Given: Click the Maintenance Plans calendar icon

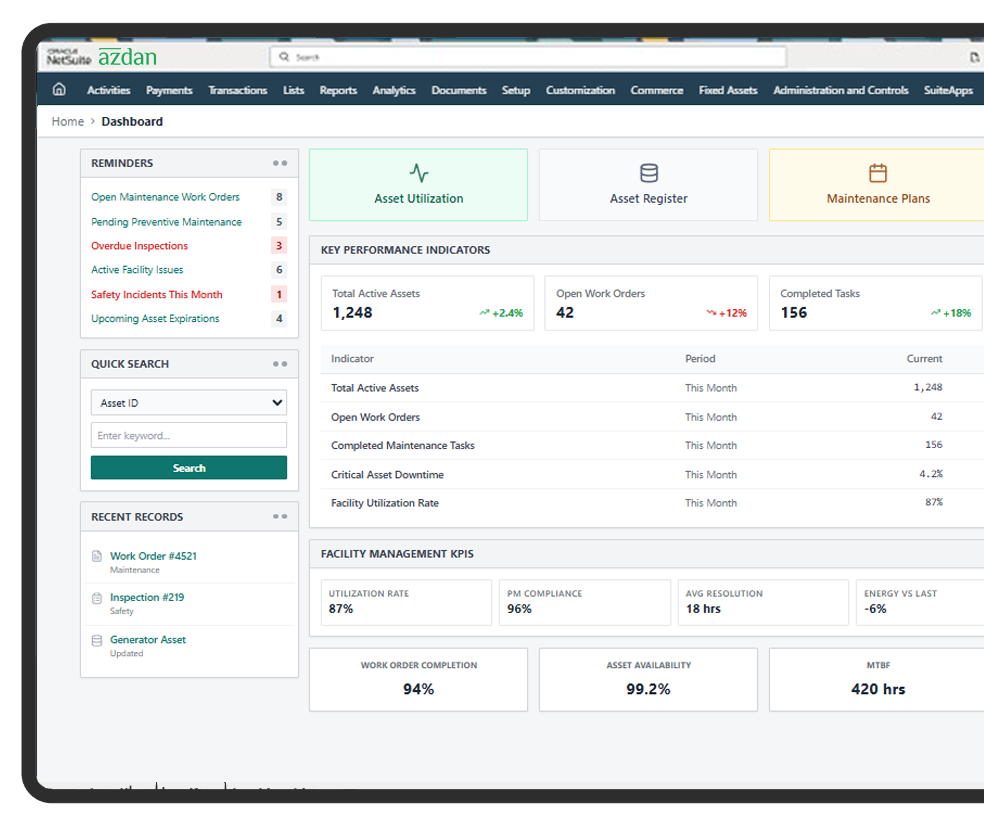Looking at the screenshot, I should pyautogui.click(x=877, y=173).
